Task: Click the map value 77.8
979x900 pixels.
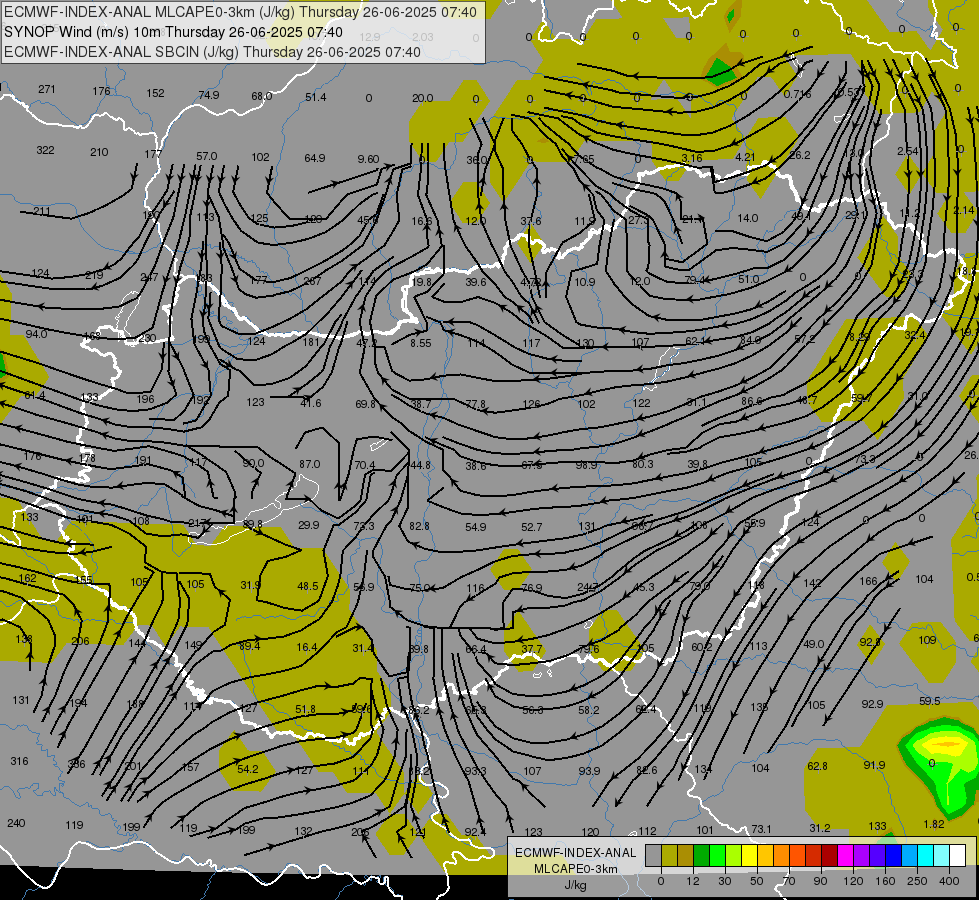Action: (x=476, y=404)
